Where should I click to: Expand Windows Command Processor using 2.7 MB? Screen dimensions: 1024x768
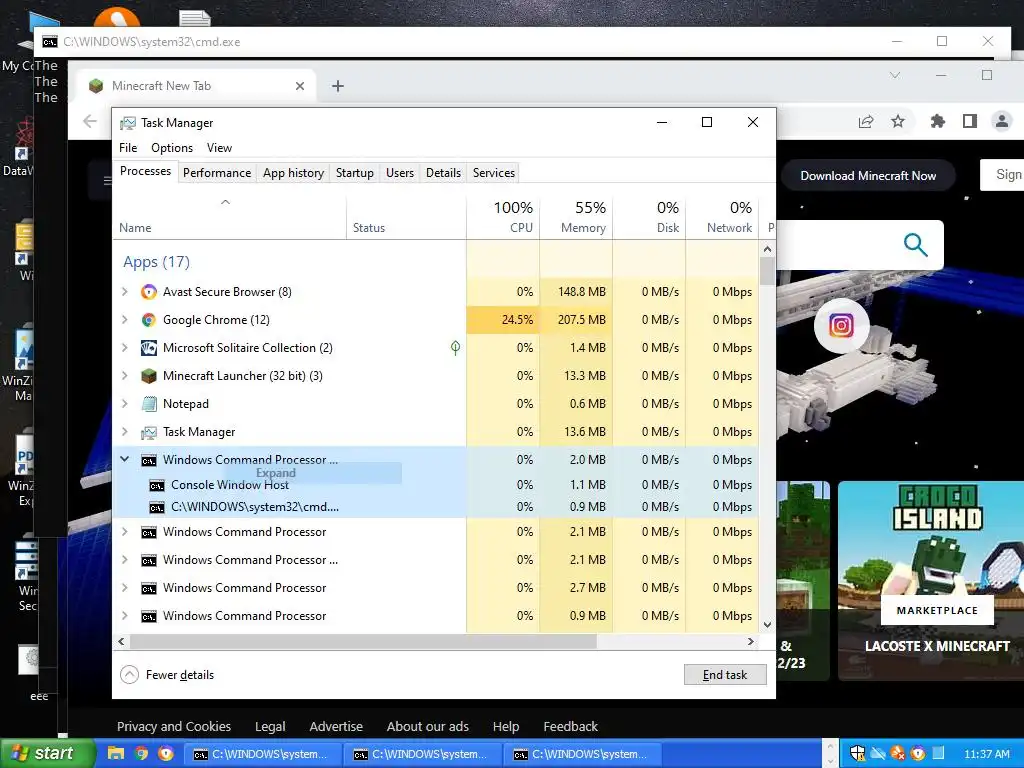coord(125,588)
